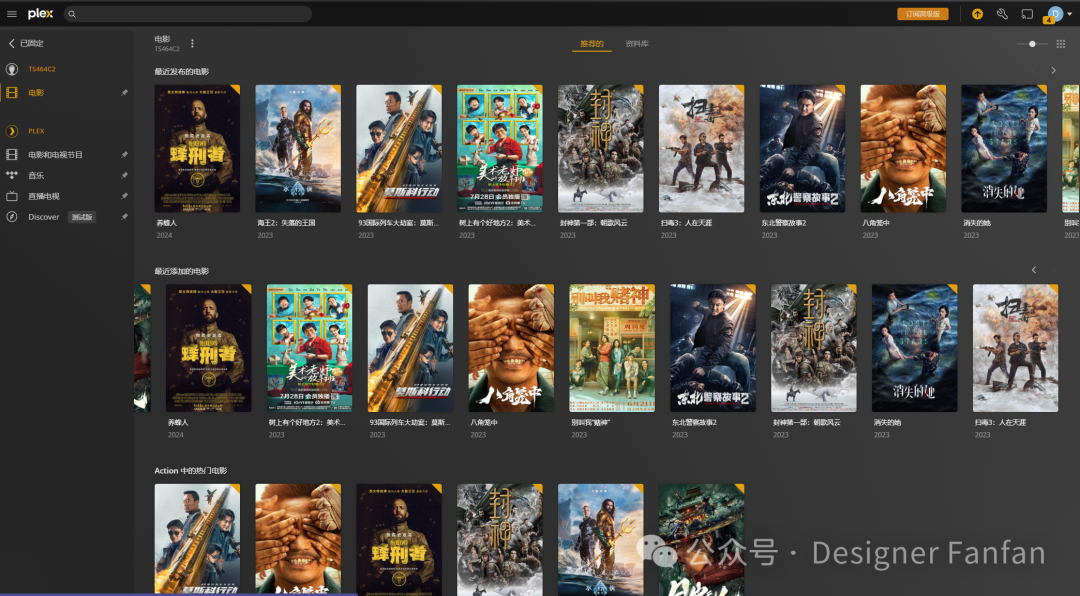
Task: Collapse sidebar with 已固定 back chevron
Action: [x=12, y=44]
